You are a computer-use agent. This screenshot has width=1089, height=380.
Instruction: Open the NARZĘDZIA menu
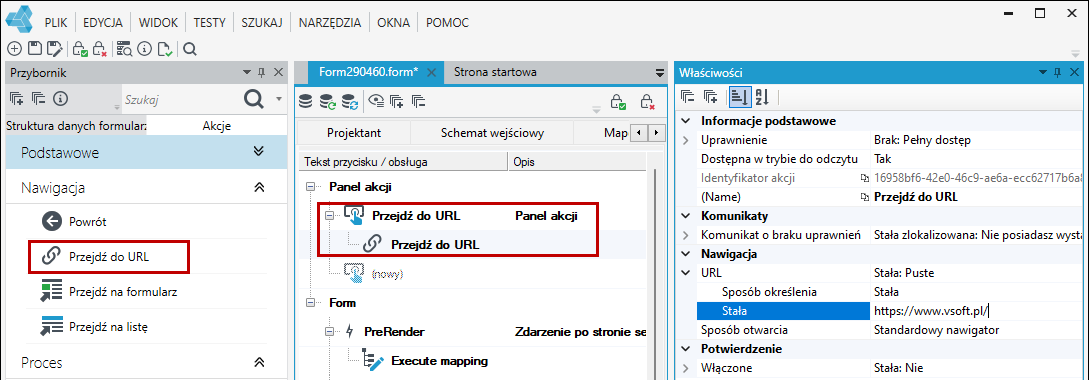[x=330, y=22]
